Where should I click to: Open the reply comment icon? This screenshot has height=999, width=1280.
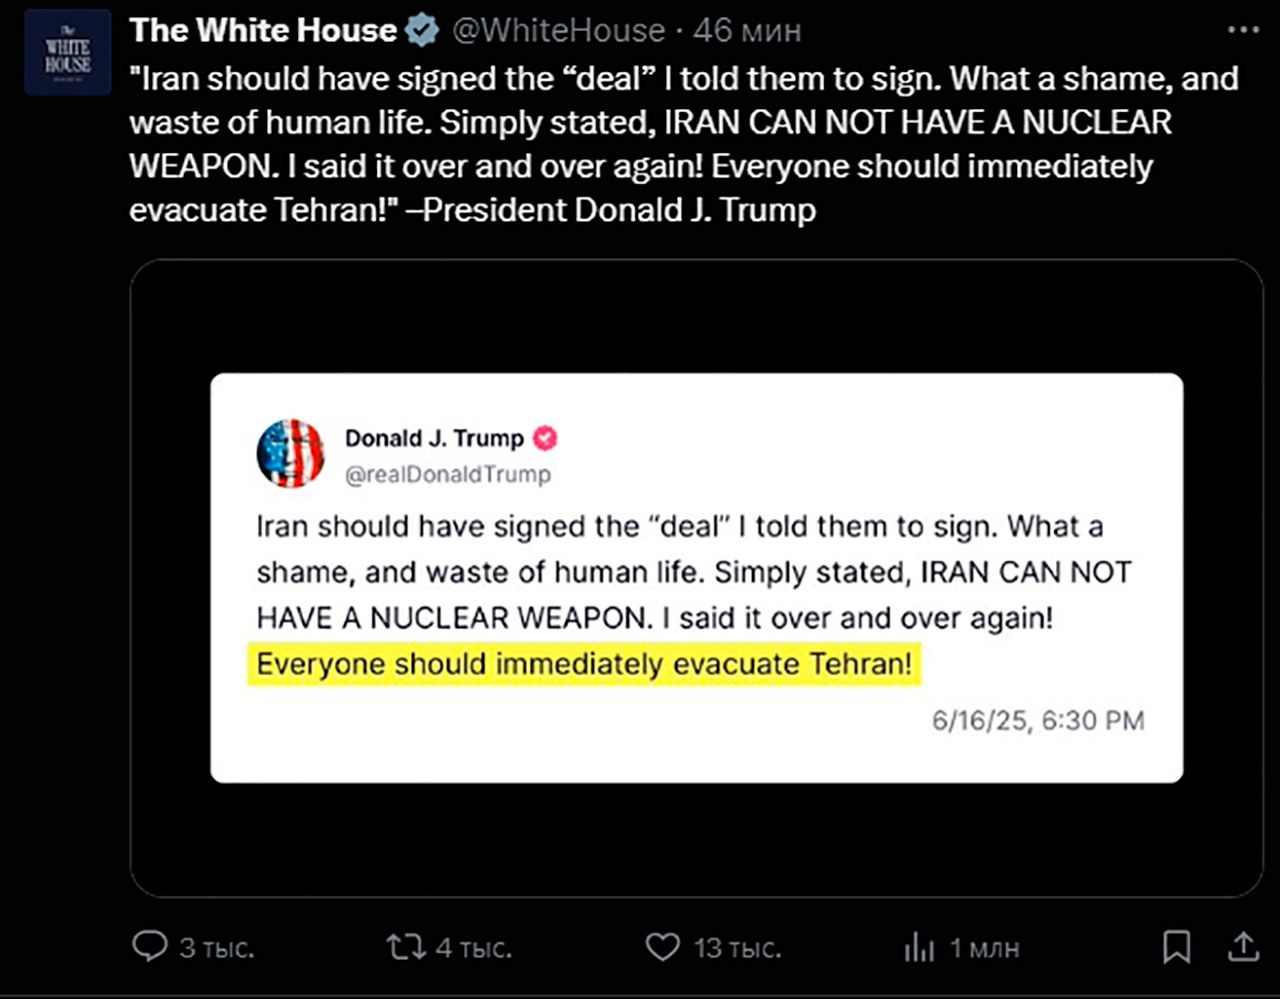coord(150,946)
